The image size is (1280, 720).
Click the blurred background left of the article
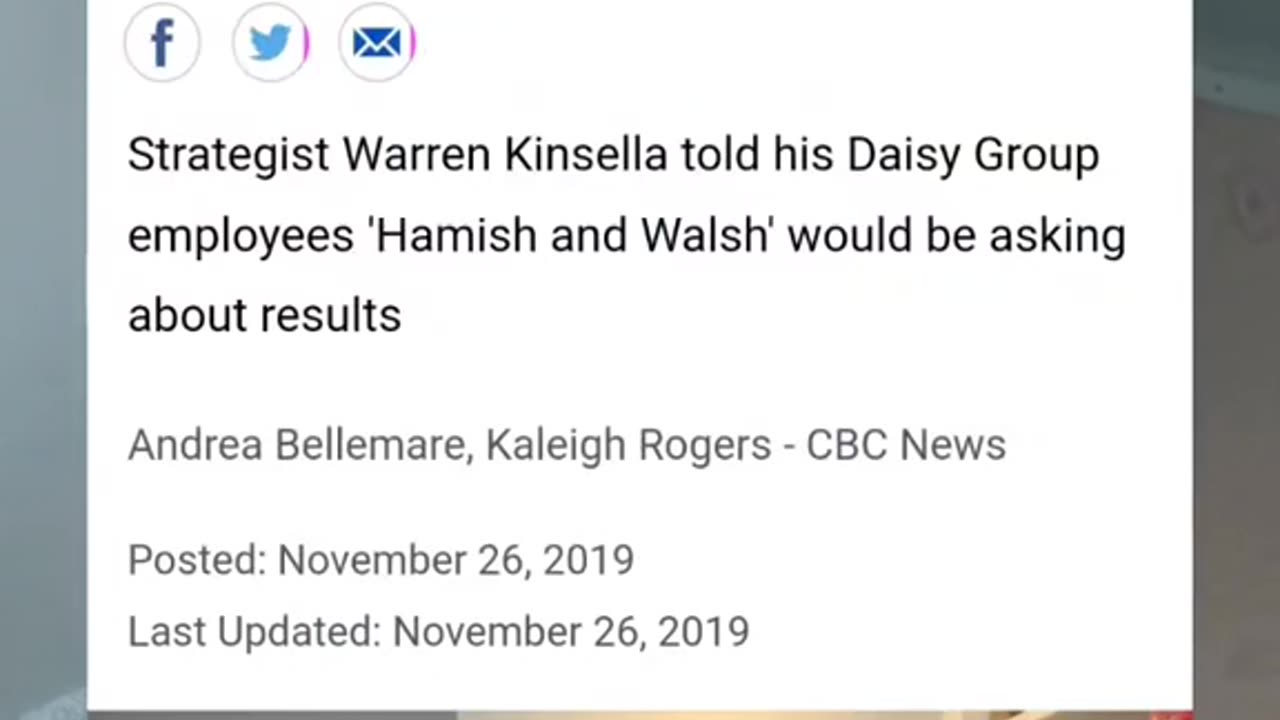pyautogui.click(x=42, y=360)
